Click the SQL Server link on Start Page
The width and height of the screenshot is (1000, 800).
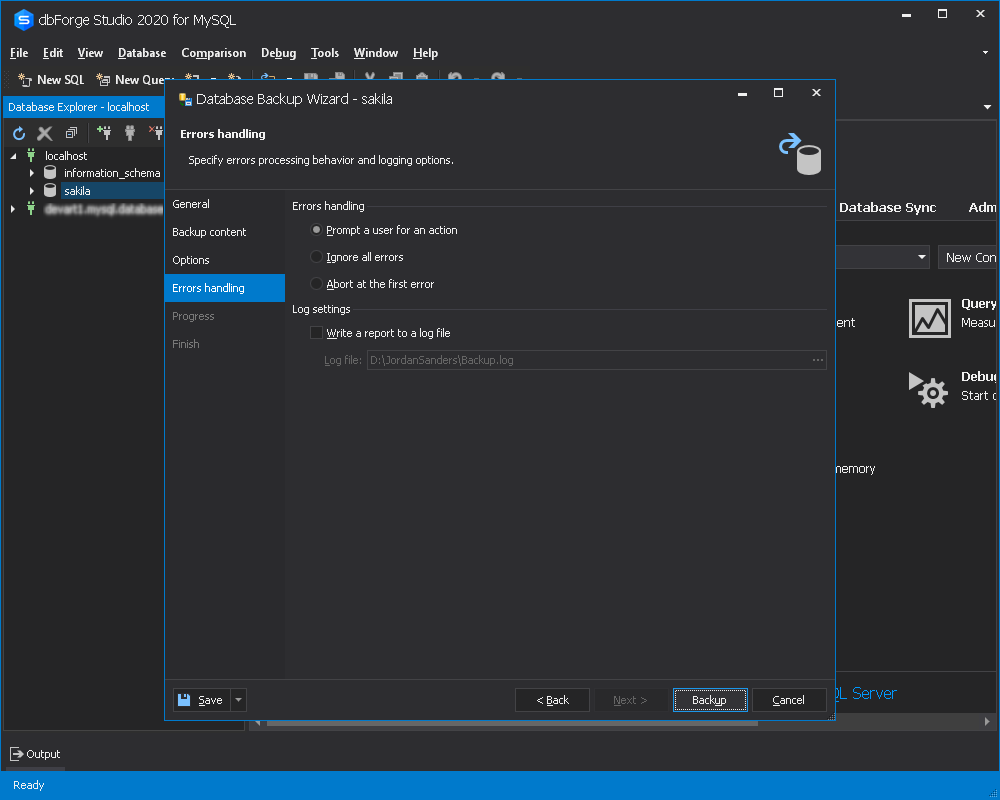[865, 693]
